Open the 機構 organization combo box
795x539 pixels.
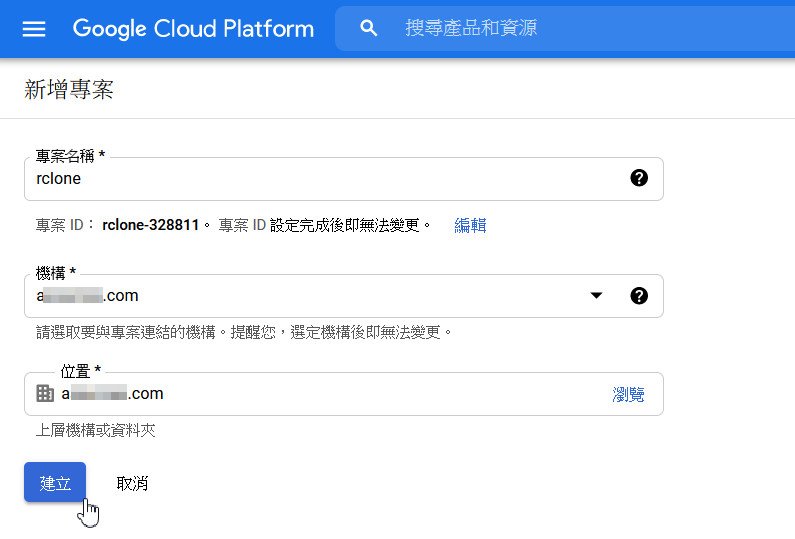(x=300, y=296)
